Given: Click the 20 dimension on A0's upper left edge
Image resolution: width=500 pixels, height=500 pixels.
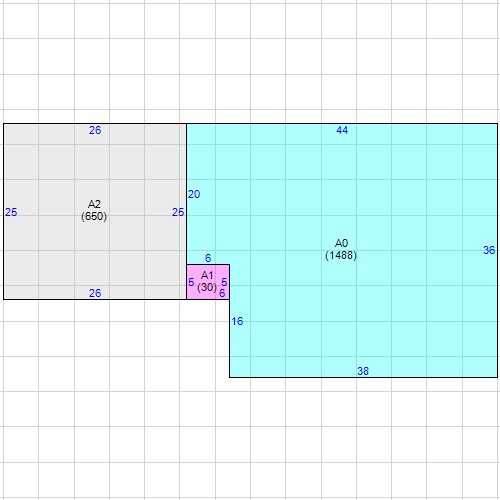Looking at the screenshot, I should (194, 194).
